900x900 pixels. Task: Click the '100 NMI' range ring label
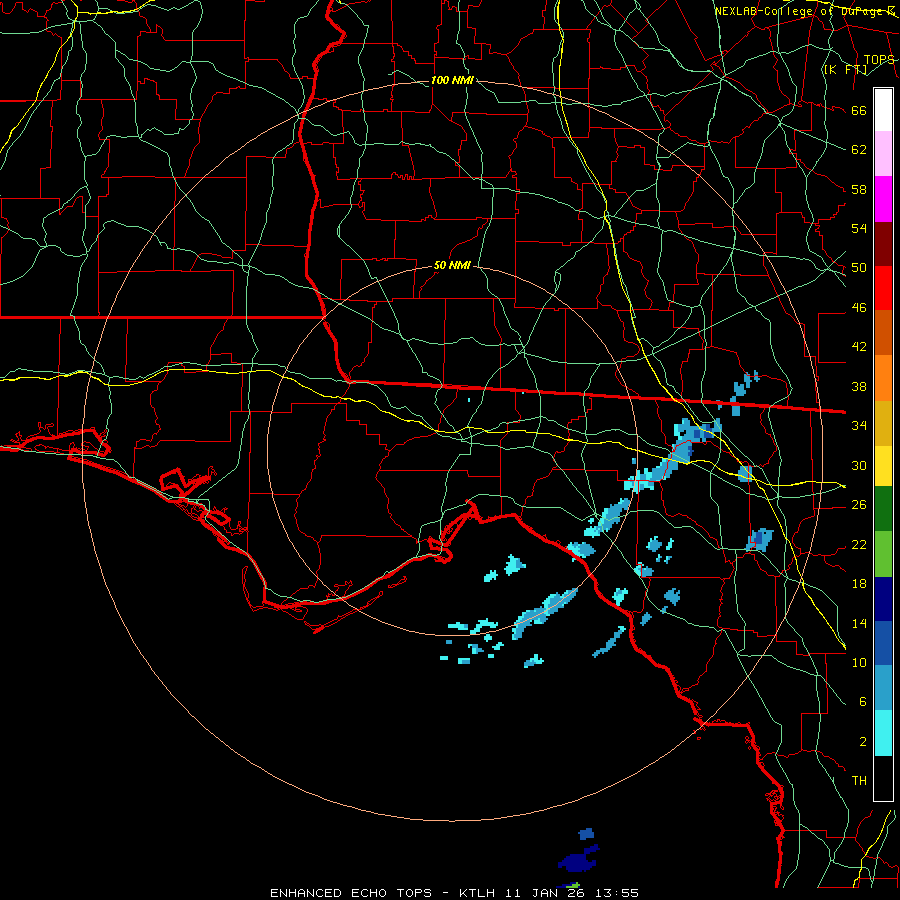point(452,80)
